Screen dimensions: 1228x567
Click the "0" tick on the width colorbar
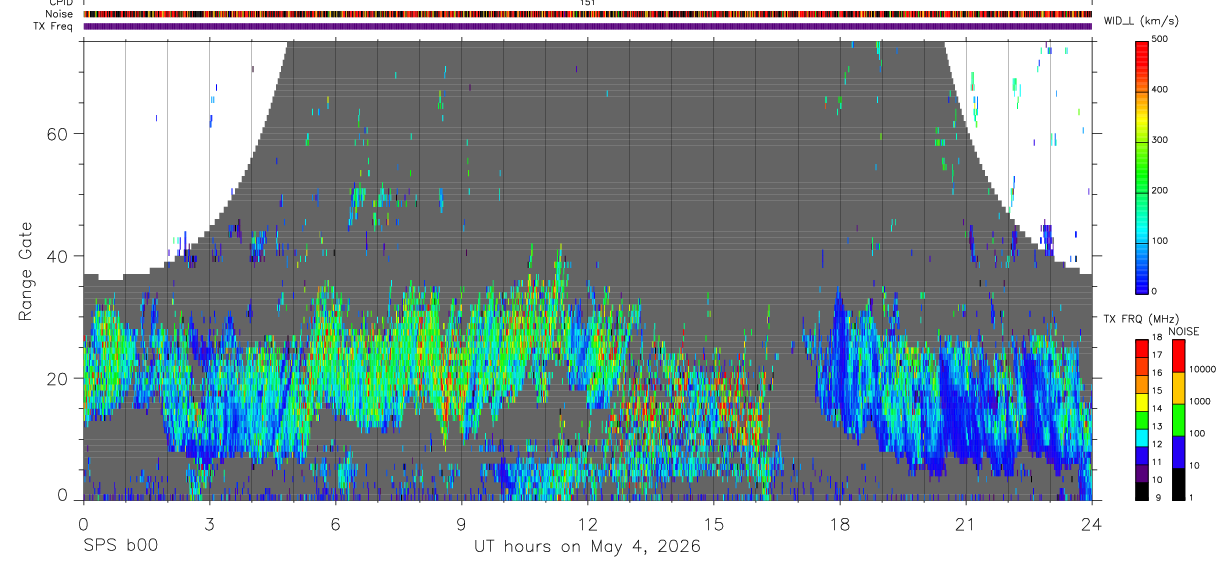1156,291
